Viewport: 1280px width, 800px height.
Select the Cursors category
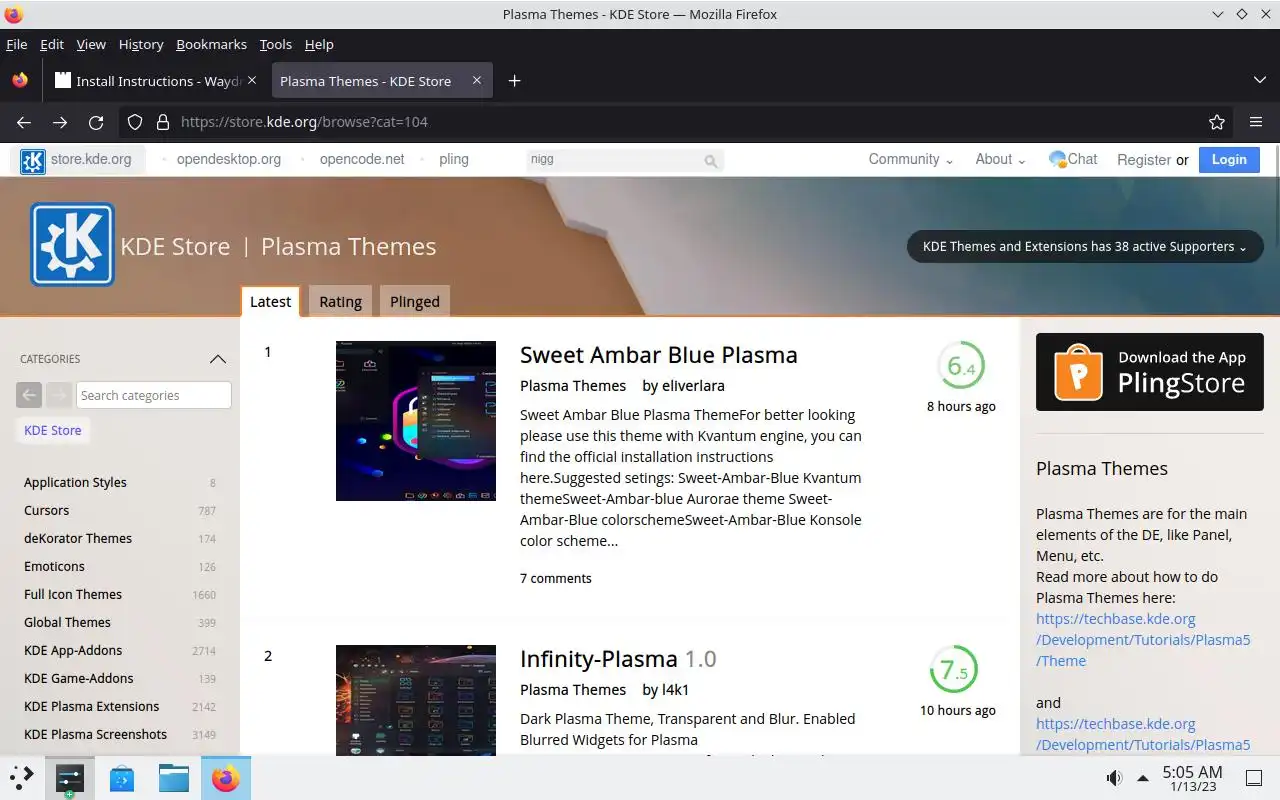click(47, 510)
